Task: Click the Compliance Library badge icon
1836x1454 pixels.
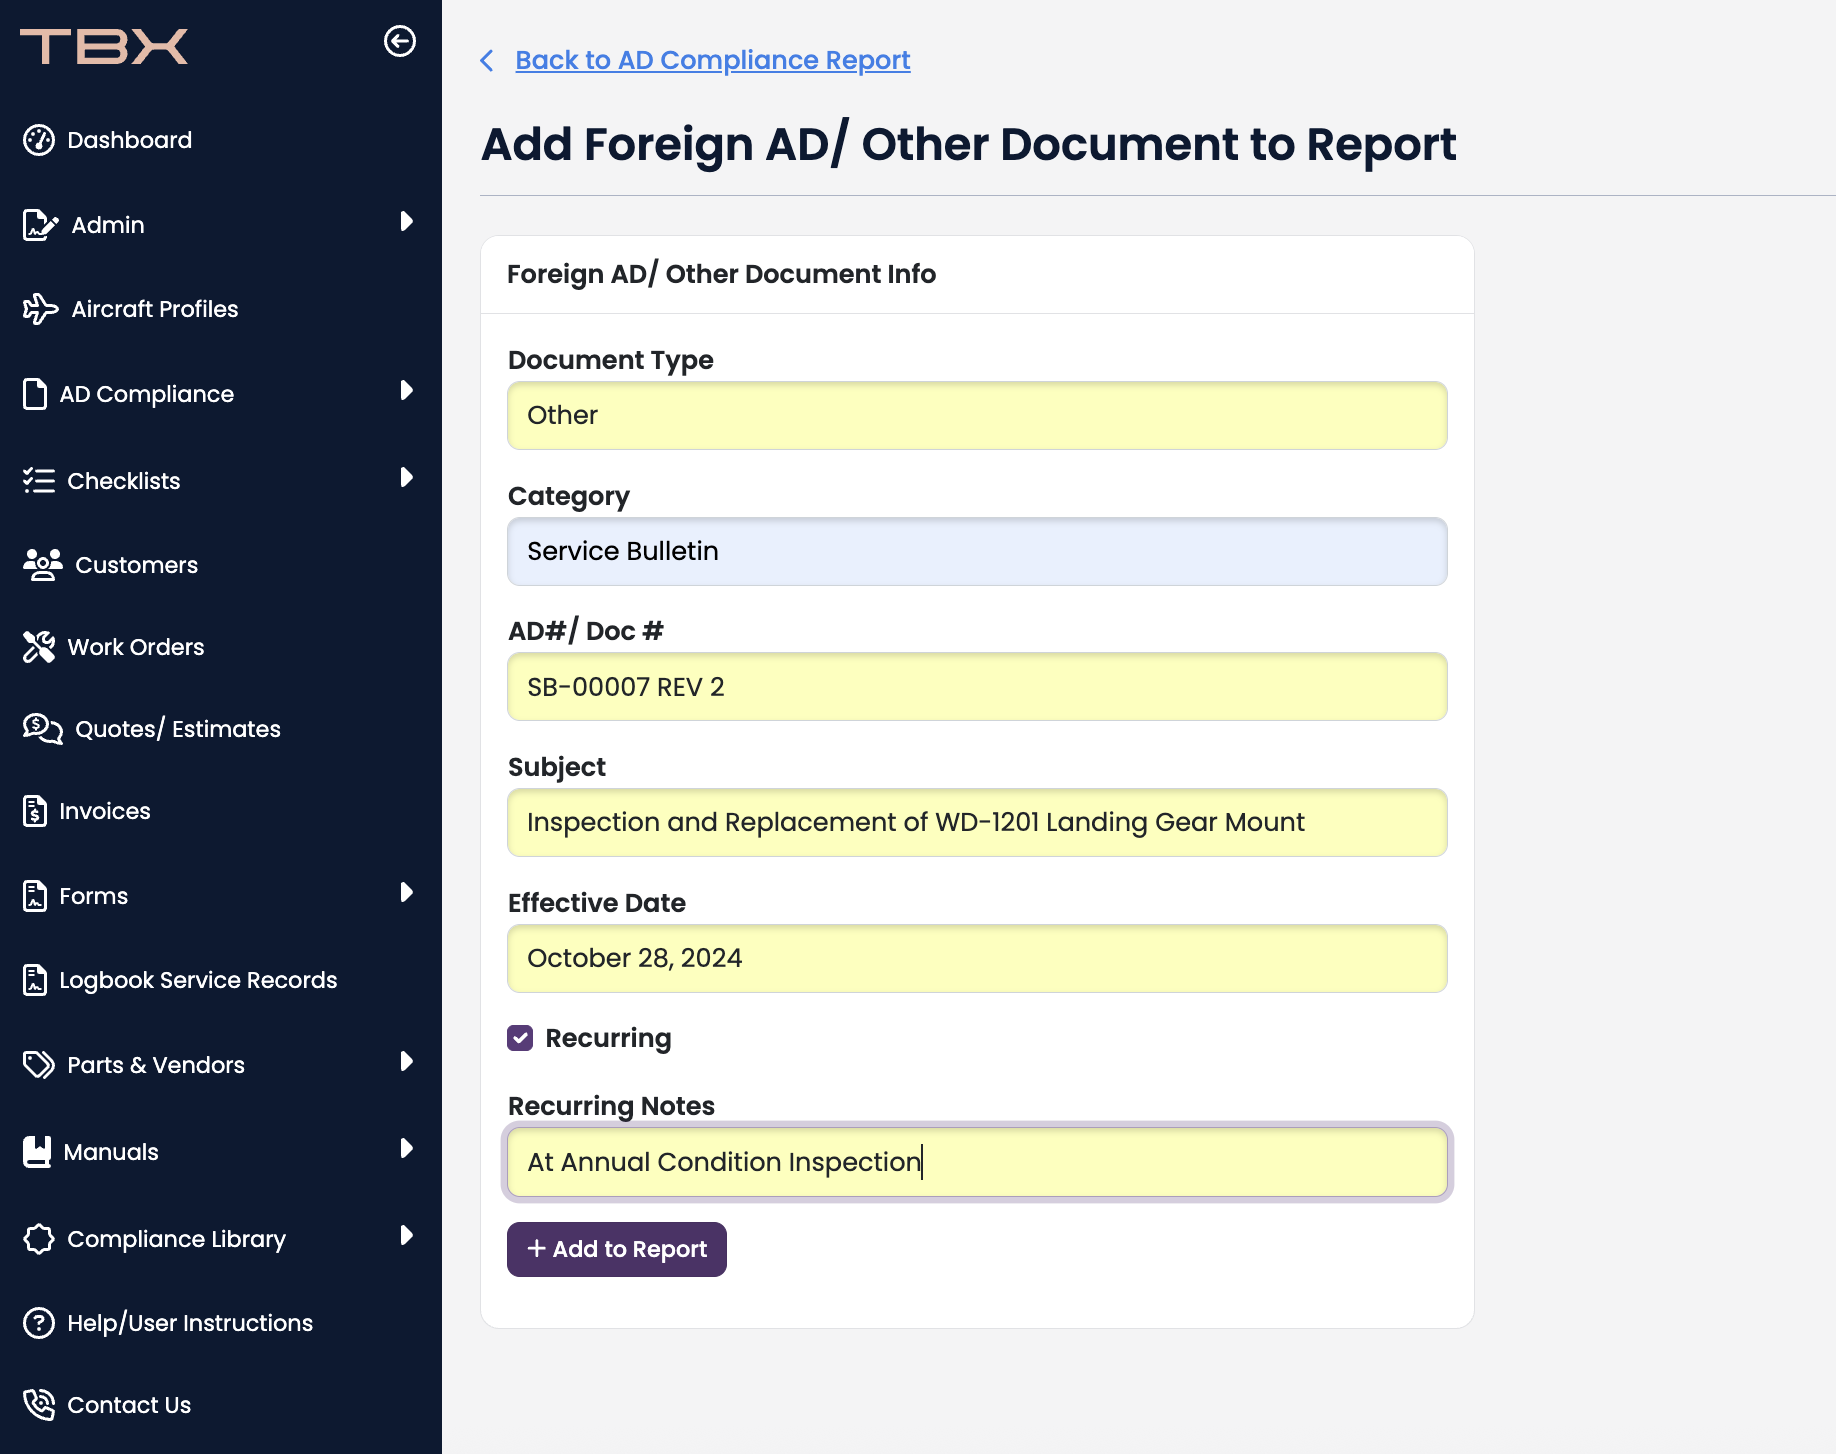Action: (39, 1239)
